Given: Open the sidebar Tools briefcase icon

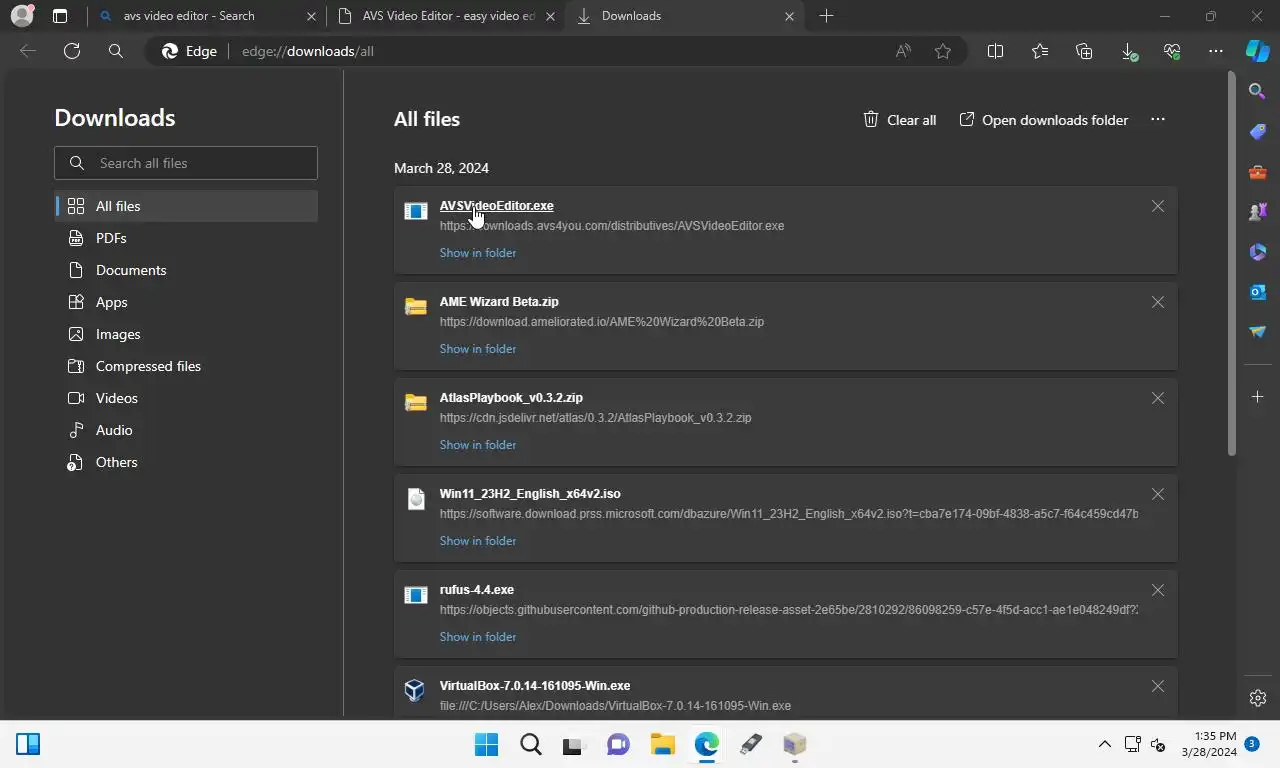Looking at the screenshot, I should pos(1258,172).
